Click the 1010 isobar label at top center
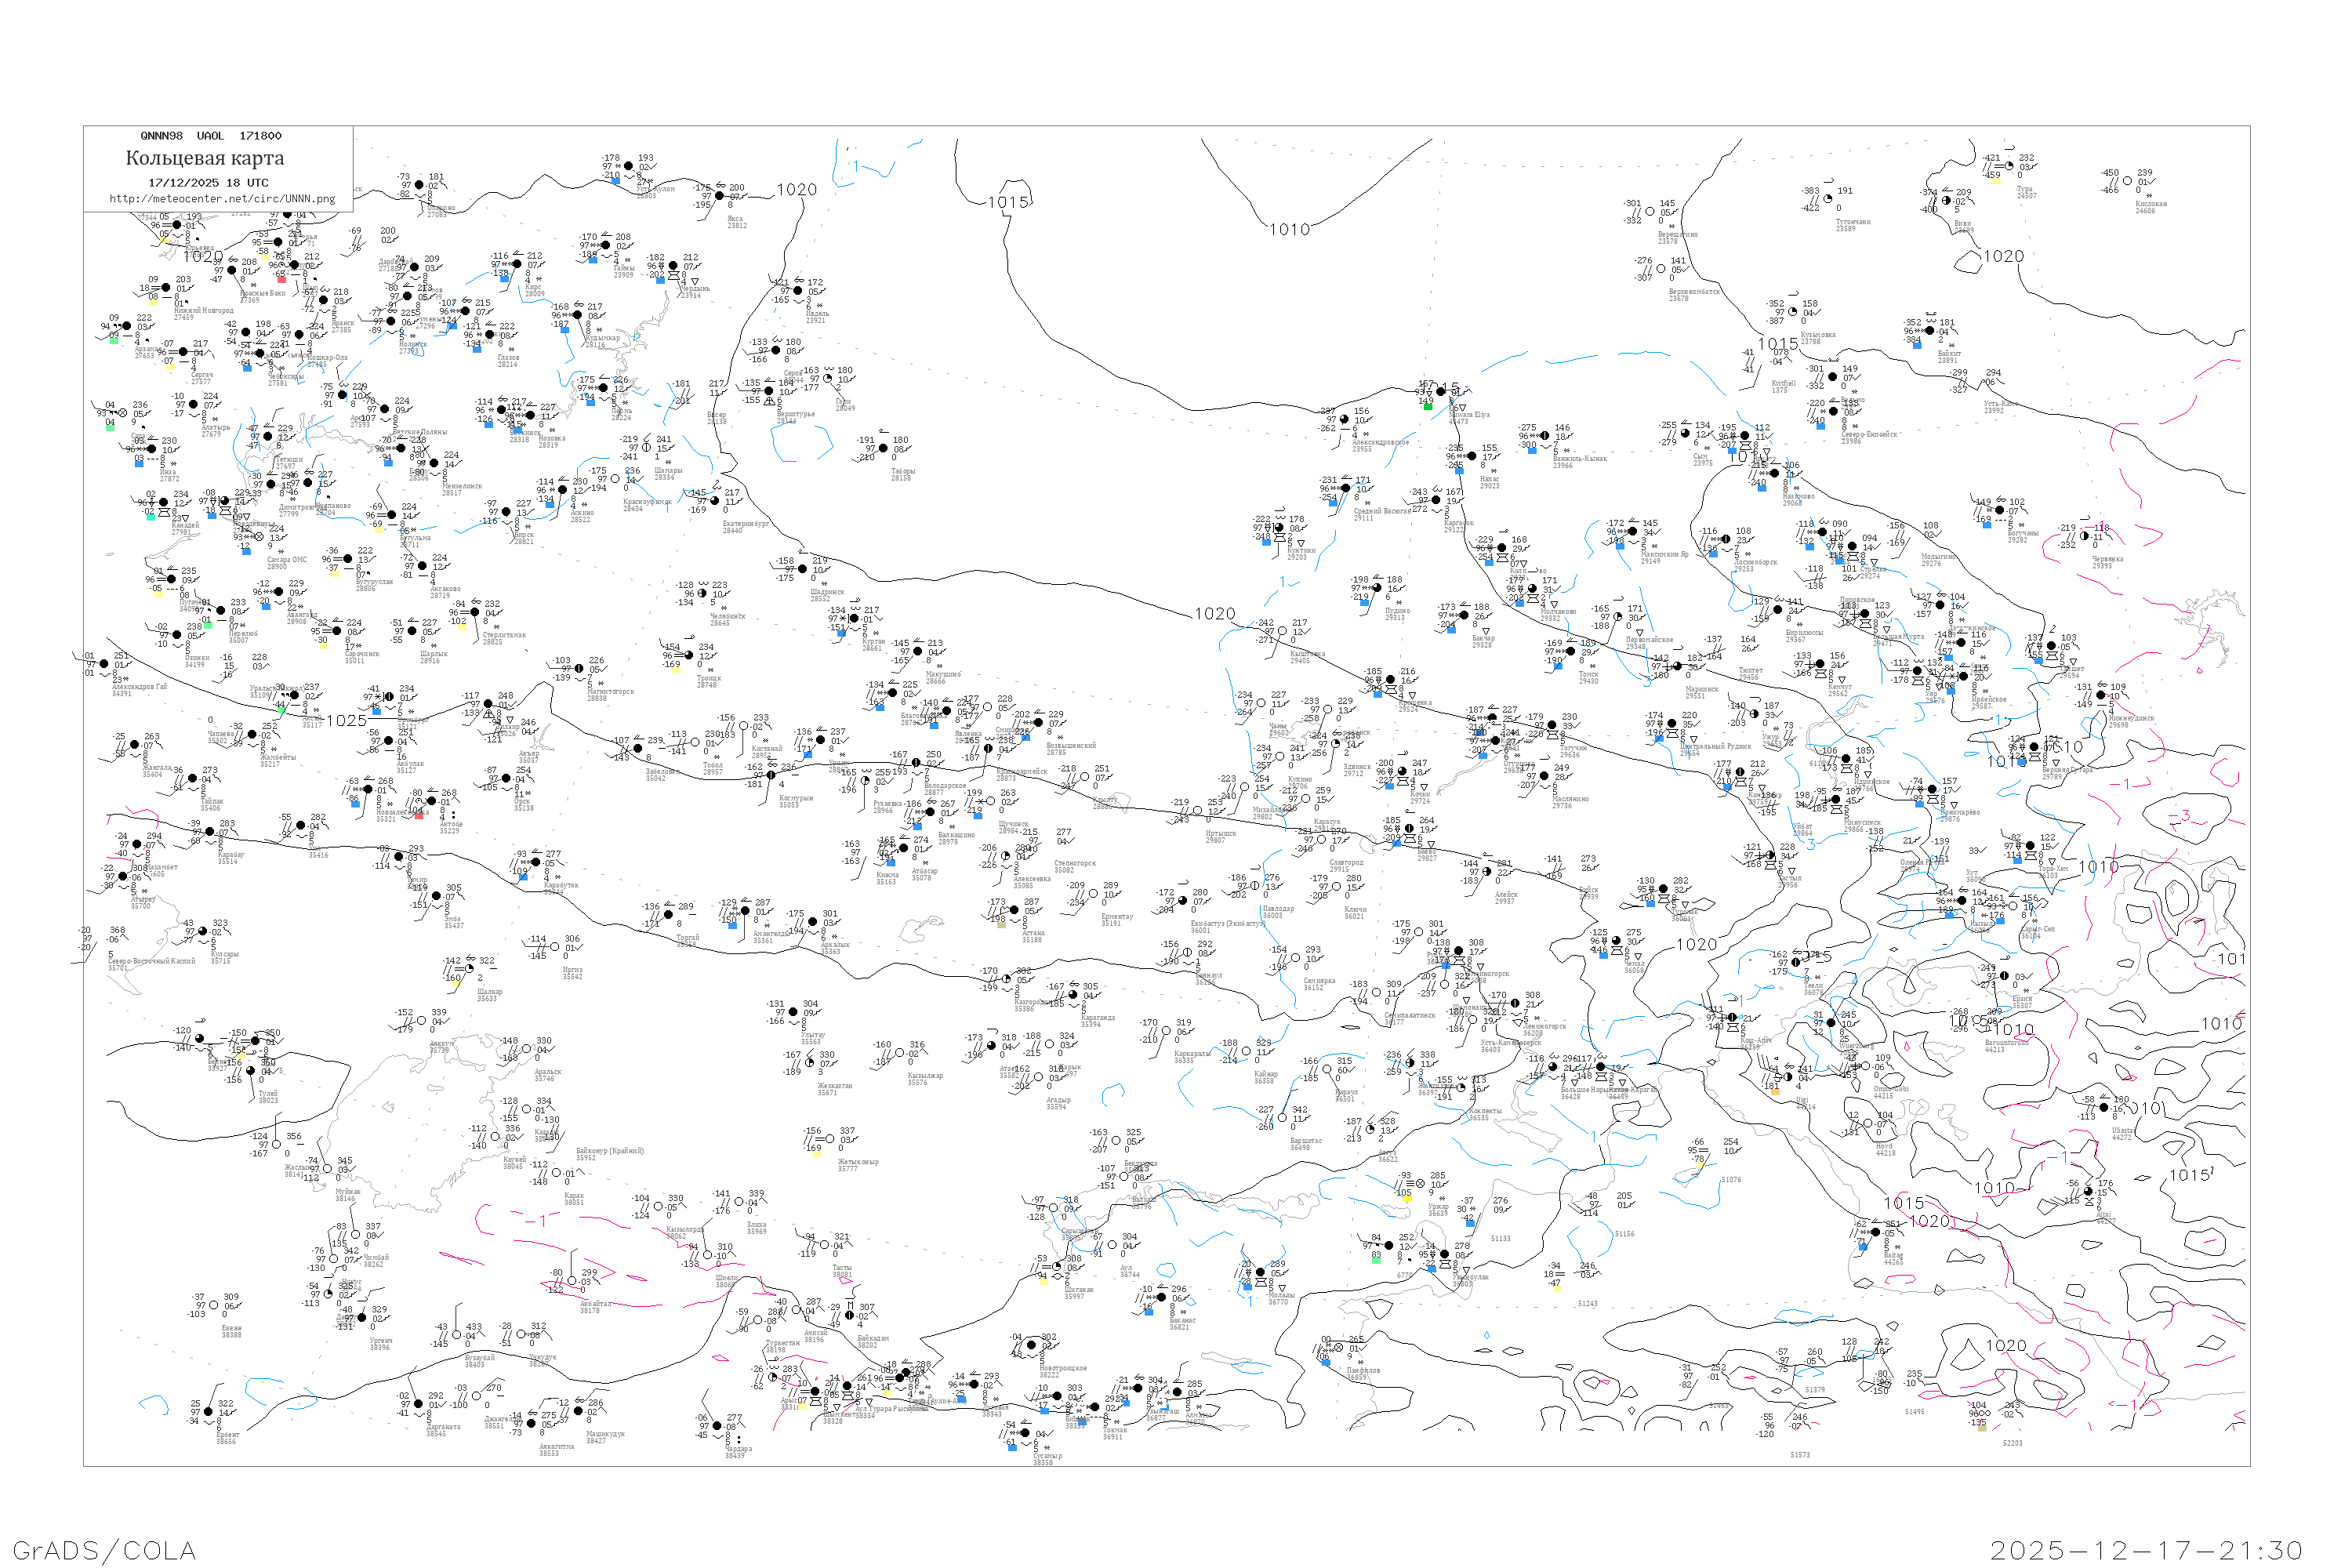This screenshot has width=2352, height=1568. pyautogui.click(x=1289, y=230)
